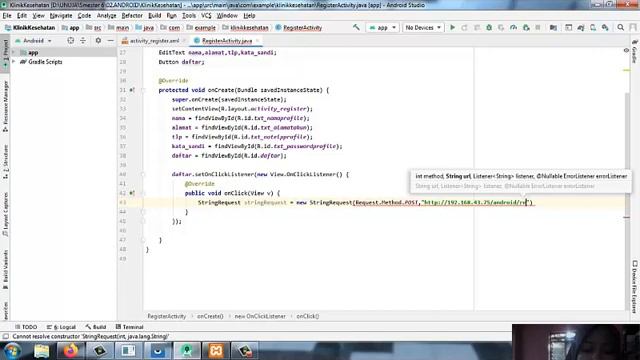The image size is (640, 360).
Task: Open the Help menu
Action: (249, 16)
